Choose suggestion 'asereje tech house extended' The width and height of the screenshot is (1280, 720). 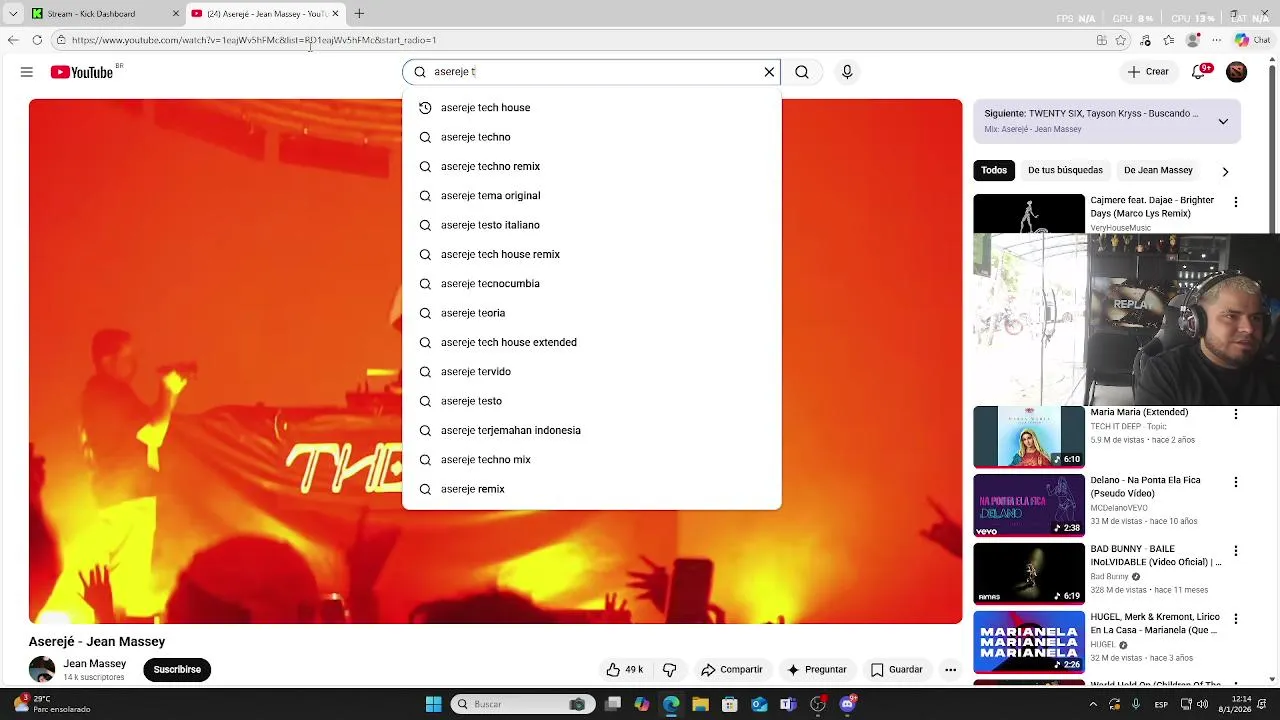[x=591, y=342]
